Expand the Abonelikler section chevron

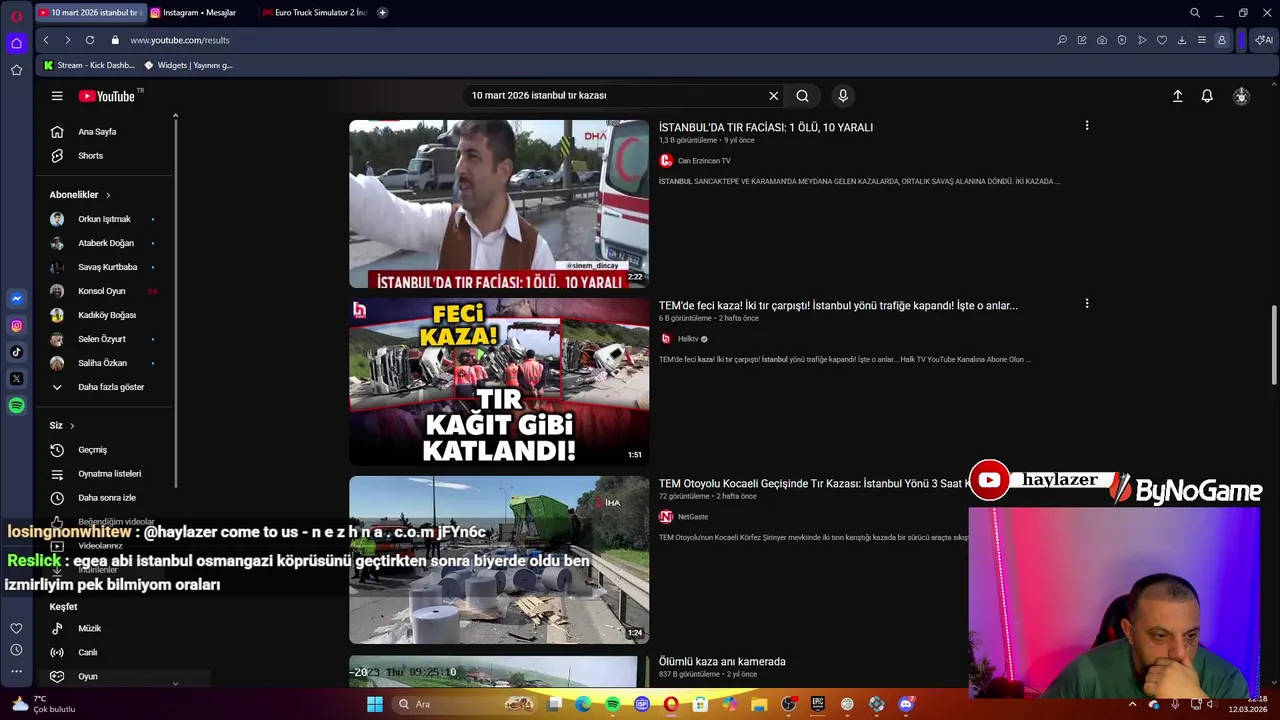108,195
